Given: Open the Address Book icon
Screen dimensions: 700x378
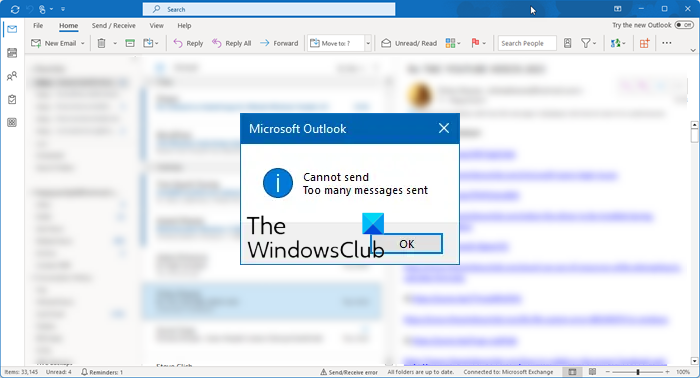Looking at the screenshot, I should tap(567, 43).
